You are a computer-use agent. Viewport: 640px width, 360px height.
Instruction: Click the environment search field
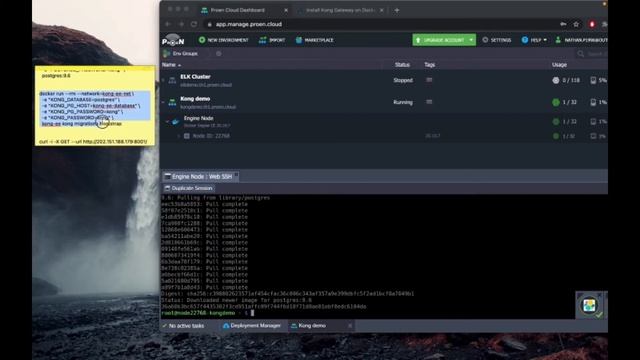[x=591, y=54]
